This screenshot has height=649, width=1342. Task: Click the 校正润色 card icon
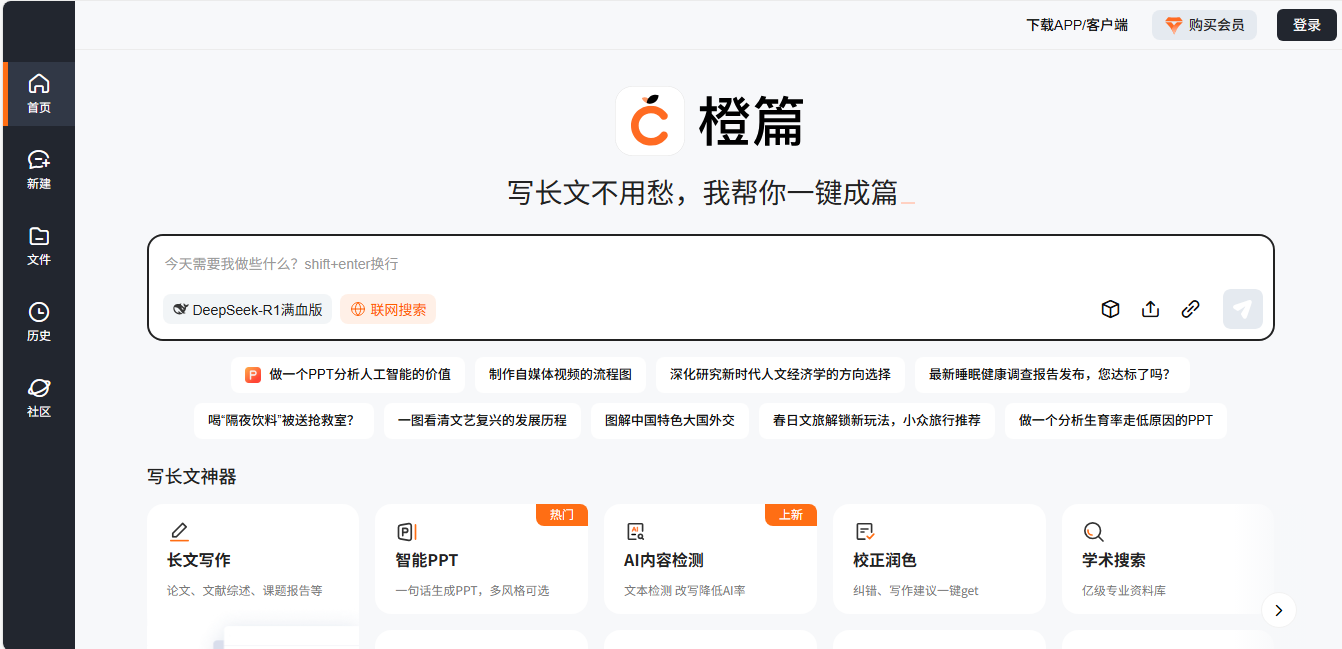[x=865, y=531]
